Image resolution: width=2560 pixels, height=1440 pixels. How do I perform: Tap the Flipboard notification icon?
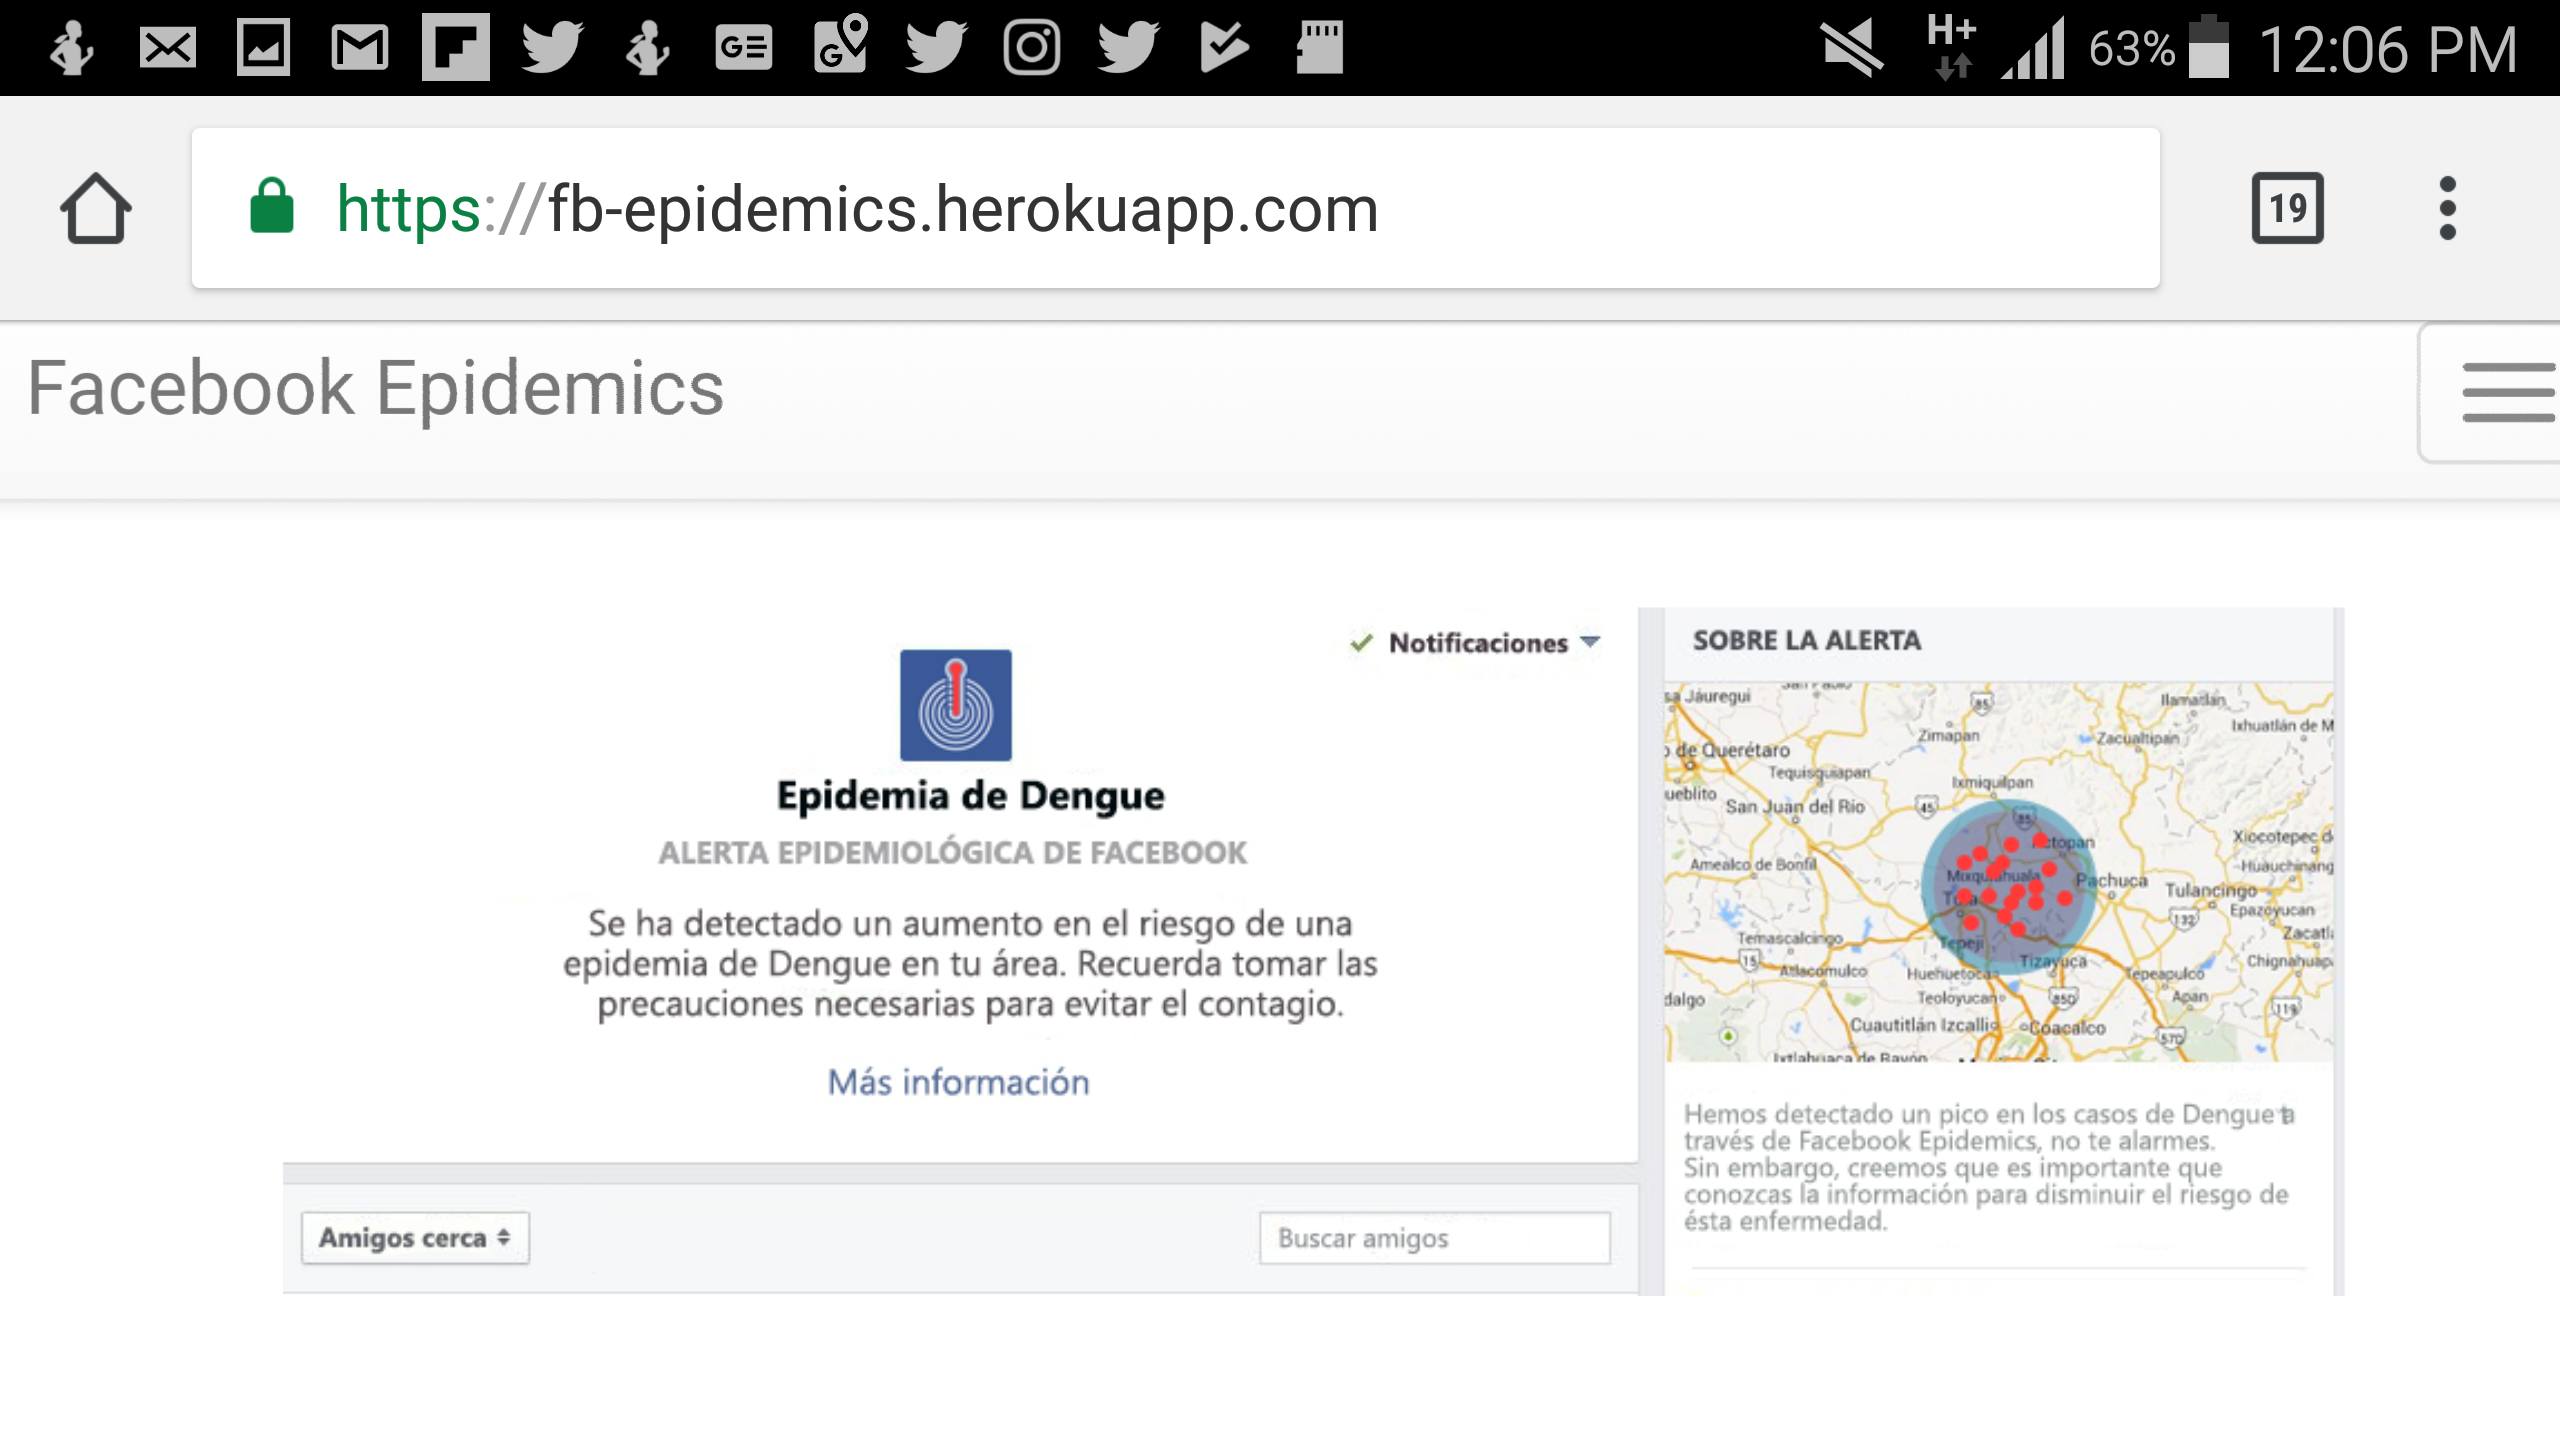[x=455, y=47]
